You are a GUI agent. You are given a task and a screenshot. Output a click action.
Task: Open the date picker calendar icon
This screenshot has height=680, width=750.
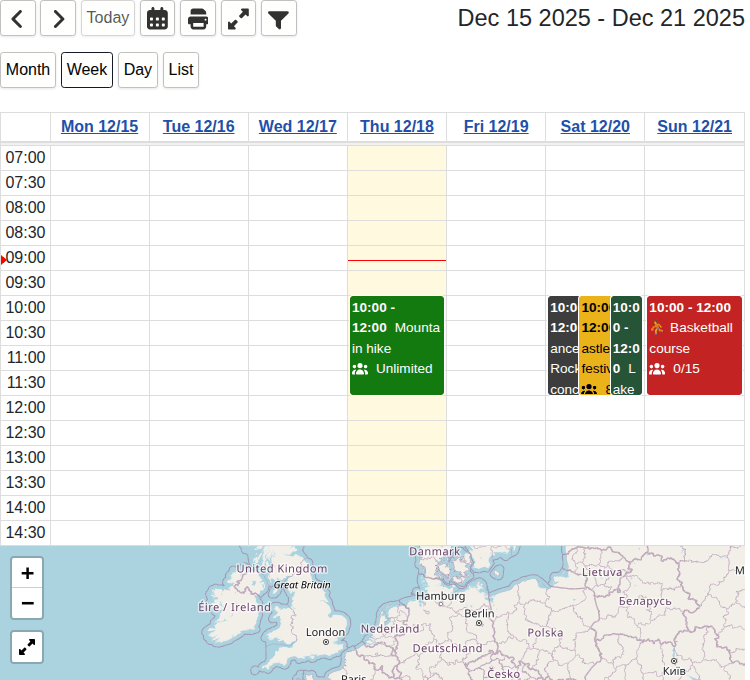pyautogui.click(x=157, y=18)
